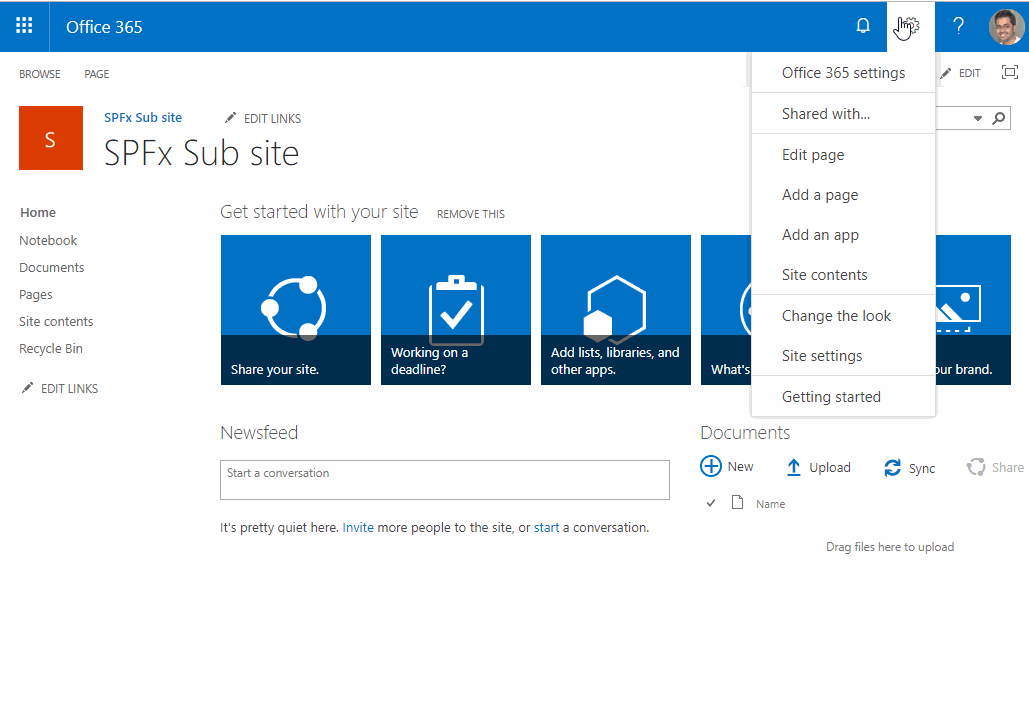Select Site contents in settings menu

pos(843,275)
